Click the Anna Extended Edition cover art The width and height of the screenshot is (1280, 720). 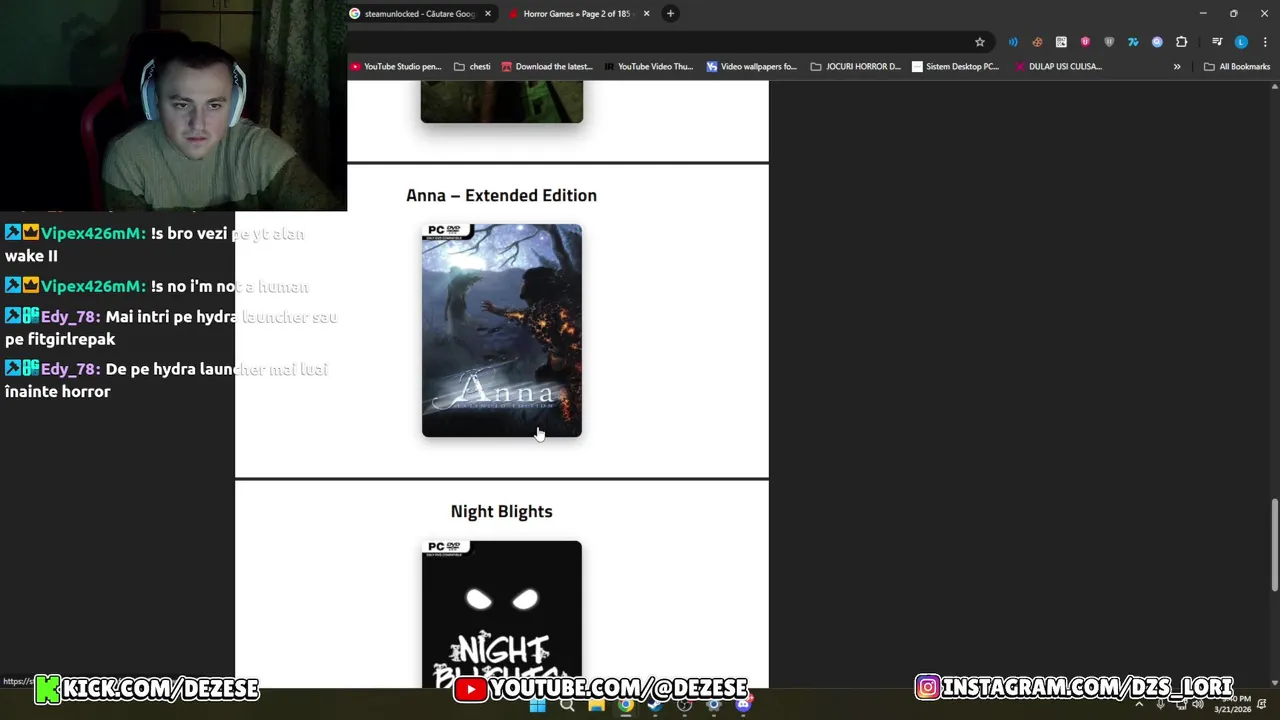click(x=501, y=331)
